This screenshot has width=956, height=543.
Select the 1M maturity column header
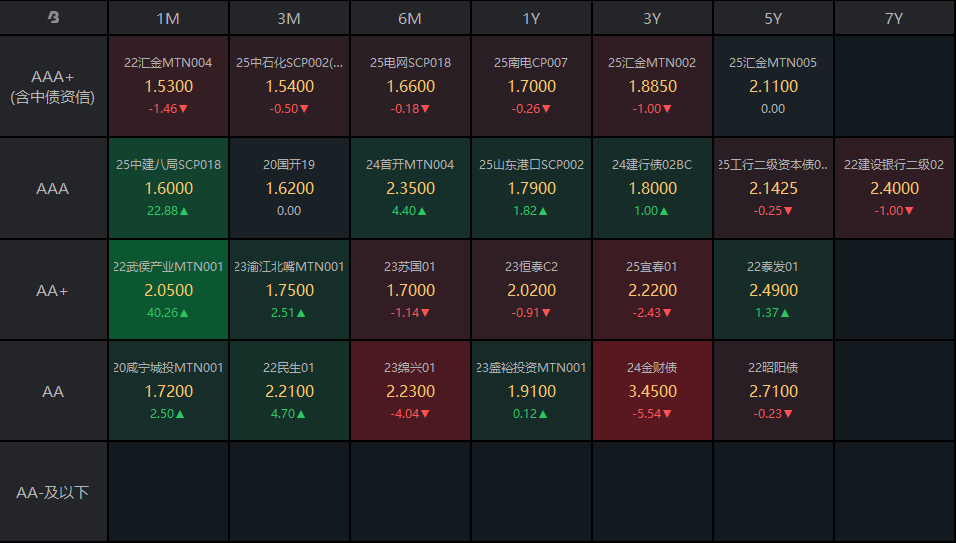coord(168,18)
